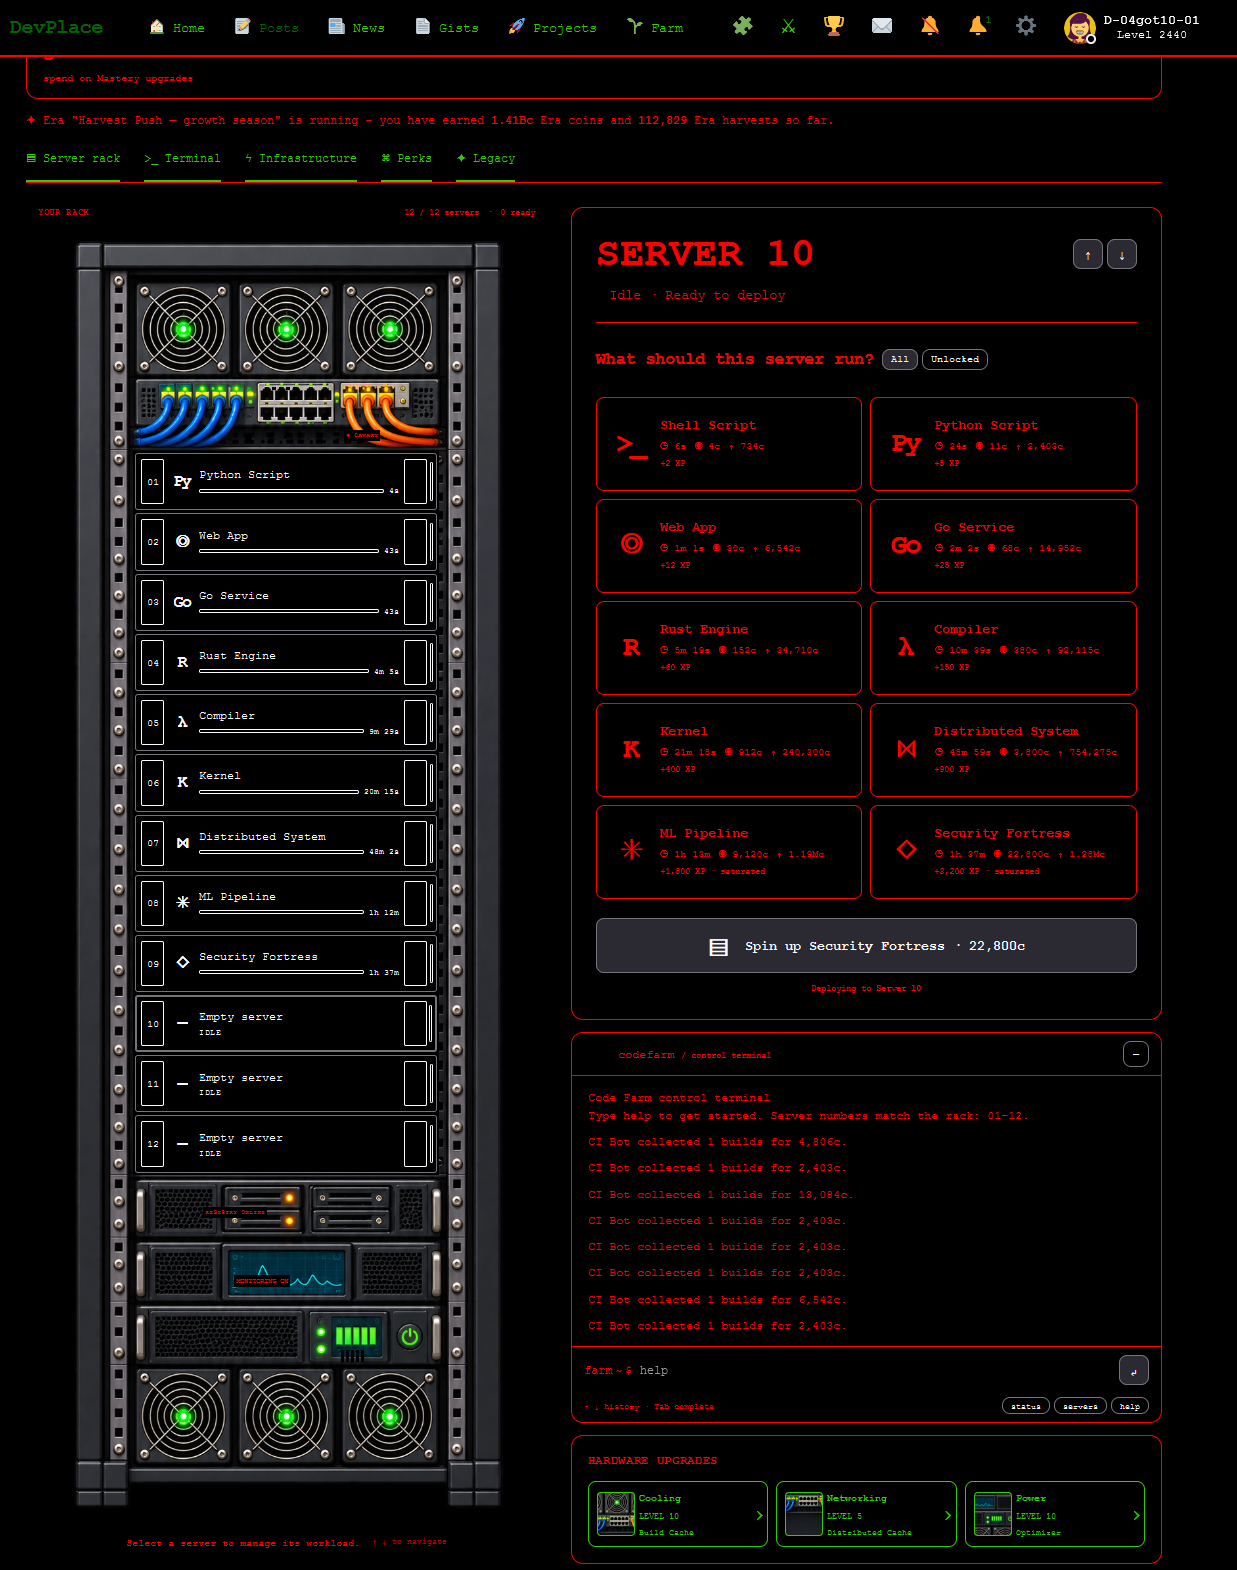Choose the Rust Engine workload card icon

coord(632,648)
